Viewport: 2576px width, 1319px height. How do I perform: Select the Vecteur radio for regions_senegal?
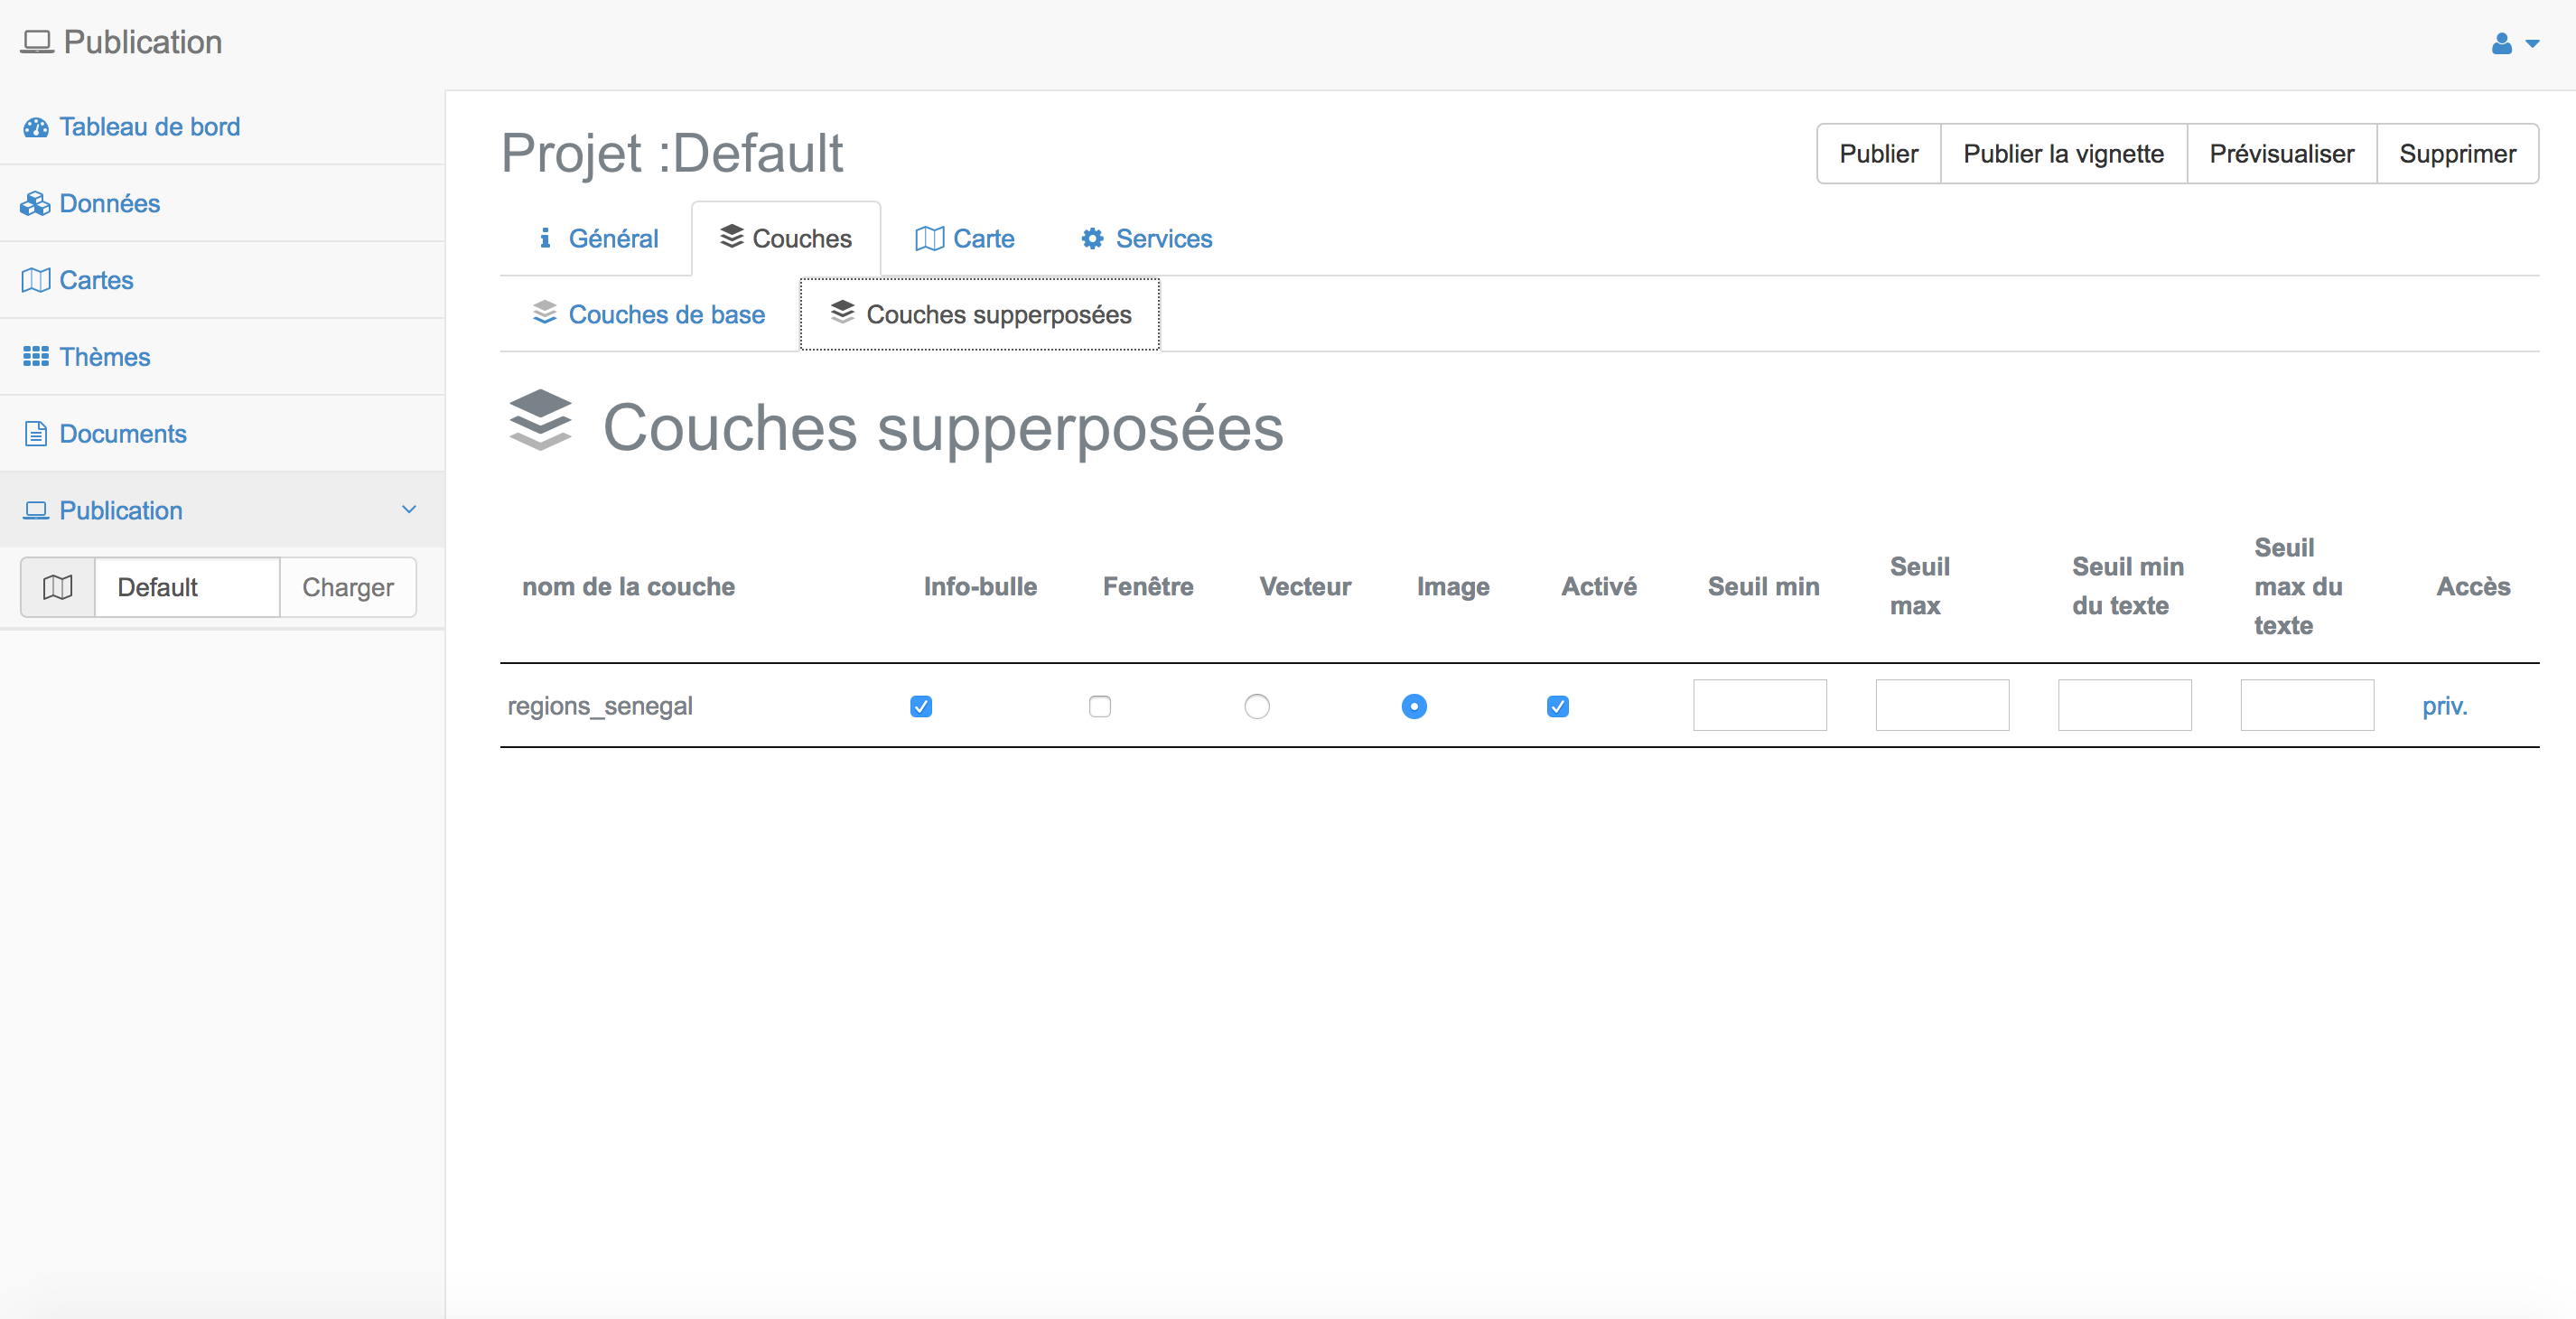coord(1257,707)
